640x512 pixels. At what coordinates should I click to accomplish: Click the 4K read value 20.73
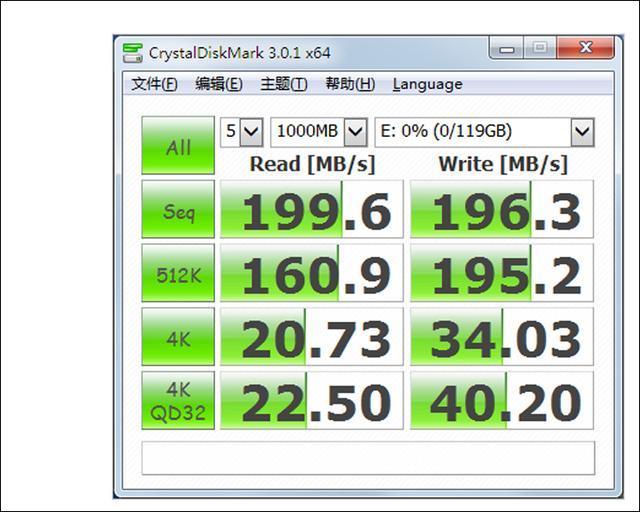coord(312,336)
